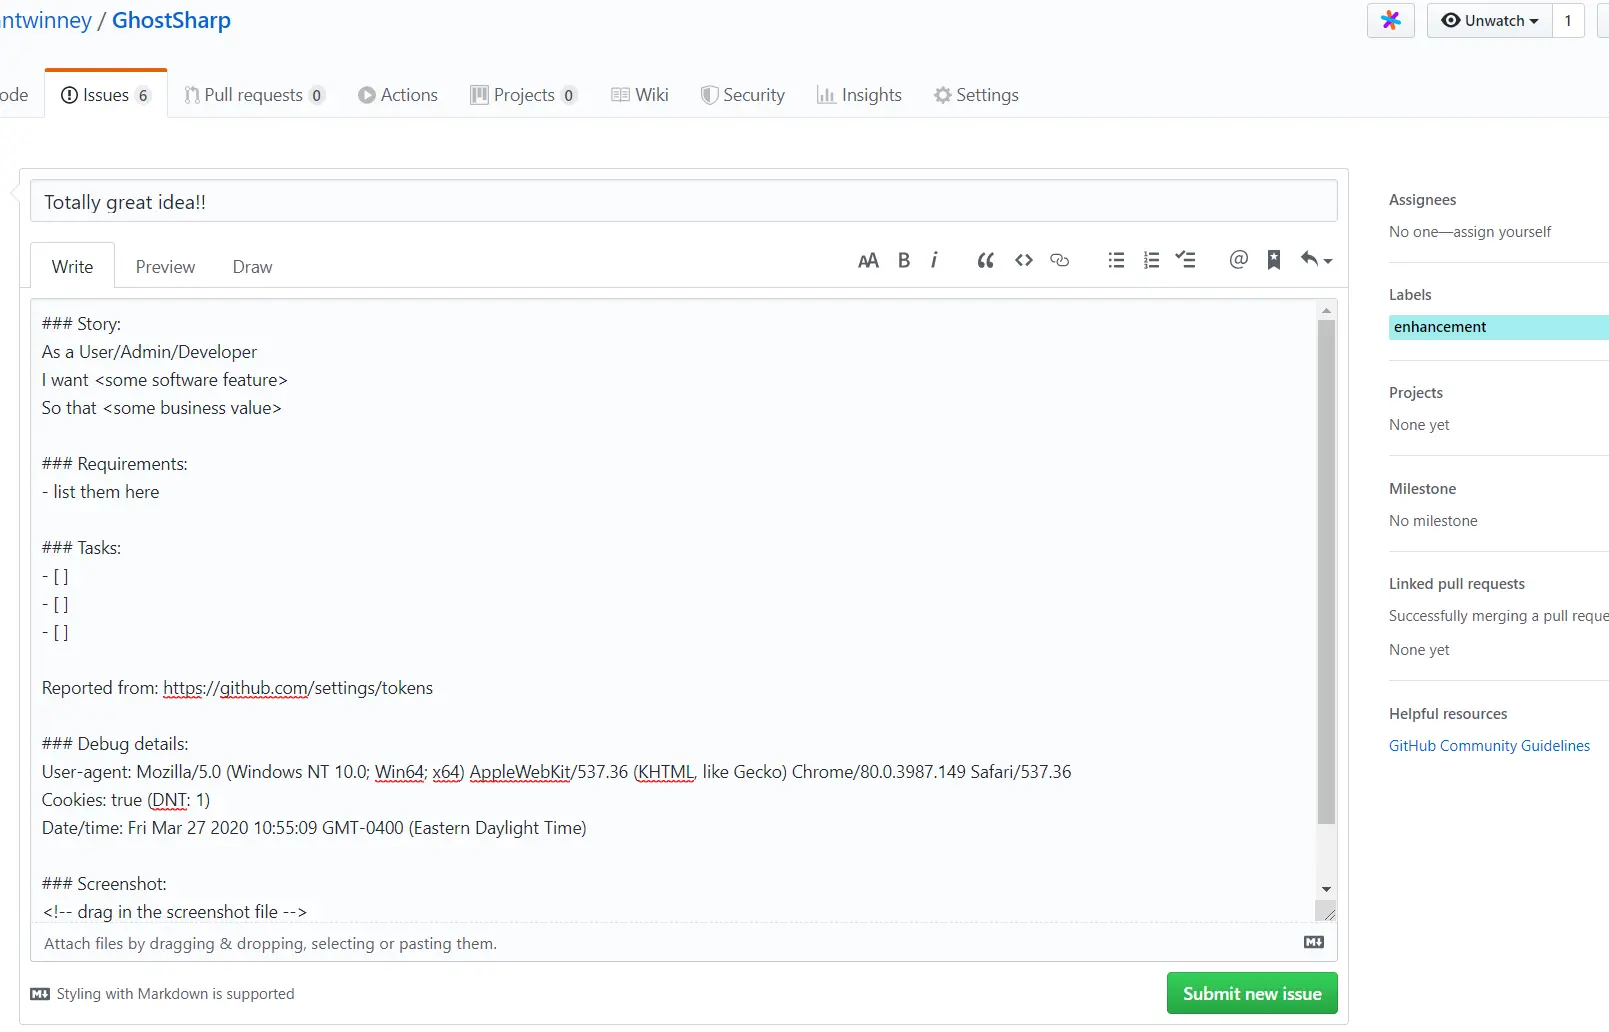Click the attach files drop area text
Viewport: 1609px width, 1032px height.
(x=270, y=943)
